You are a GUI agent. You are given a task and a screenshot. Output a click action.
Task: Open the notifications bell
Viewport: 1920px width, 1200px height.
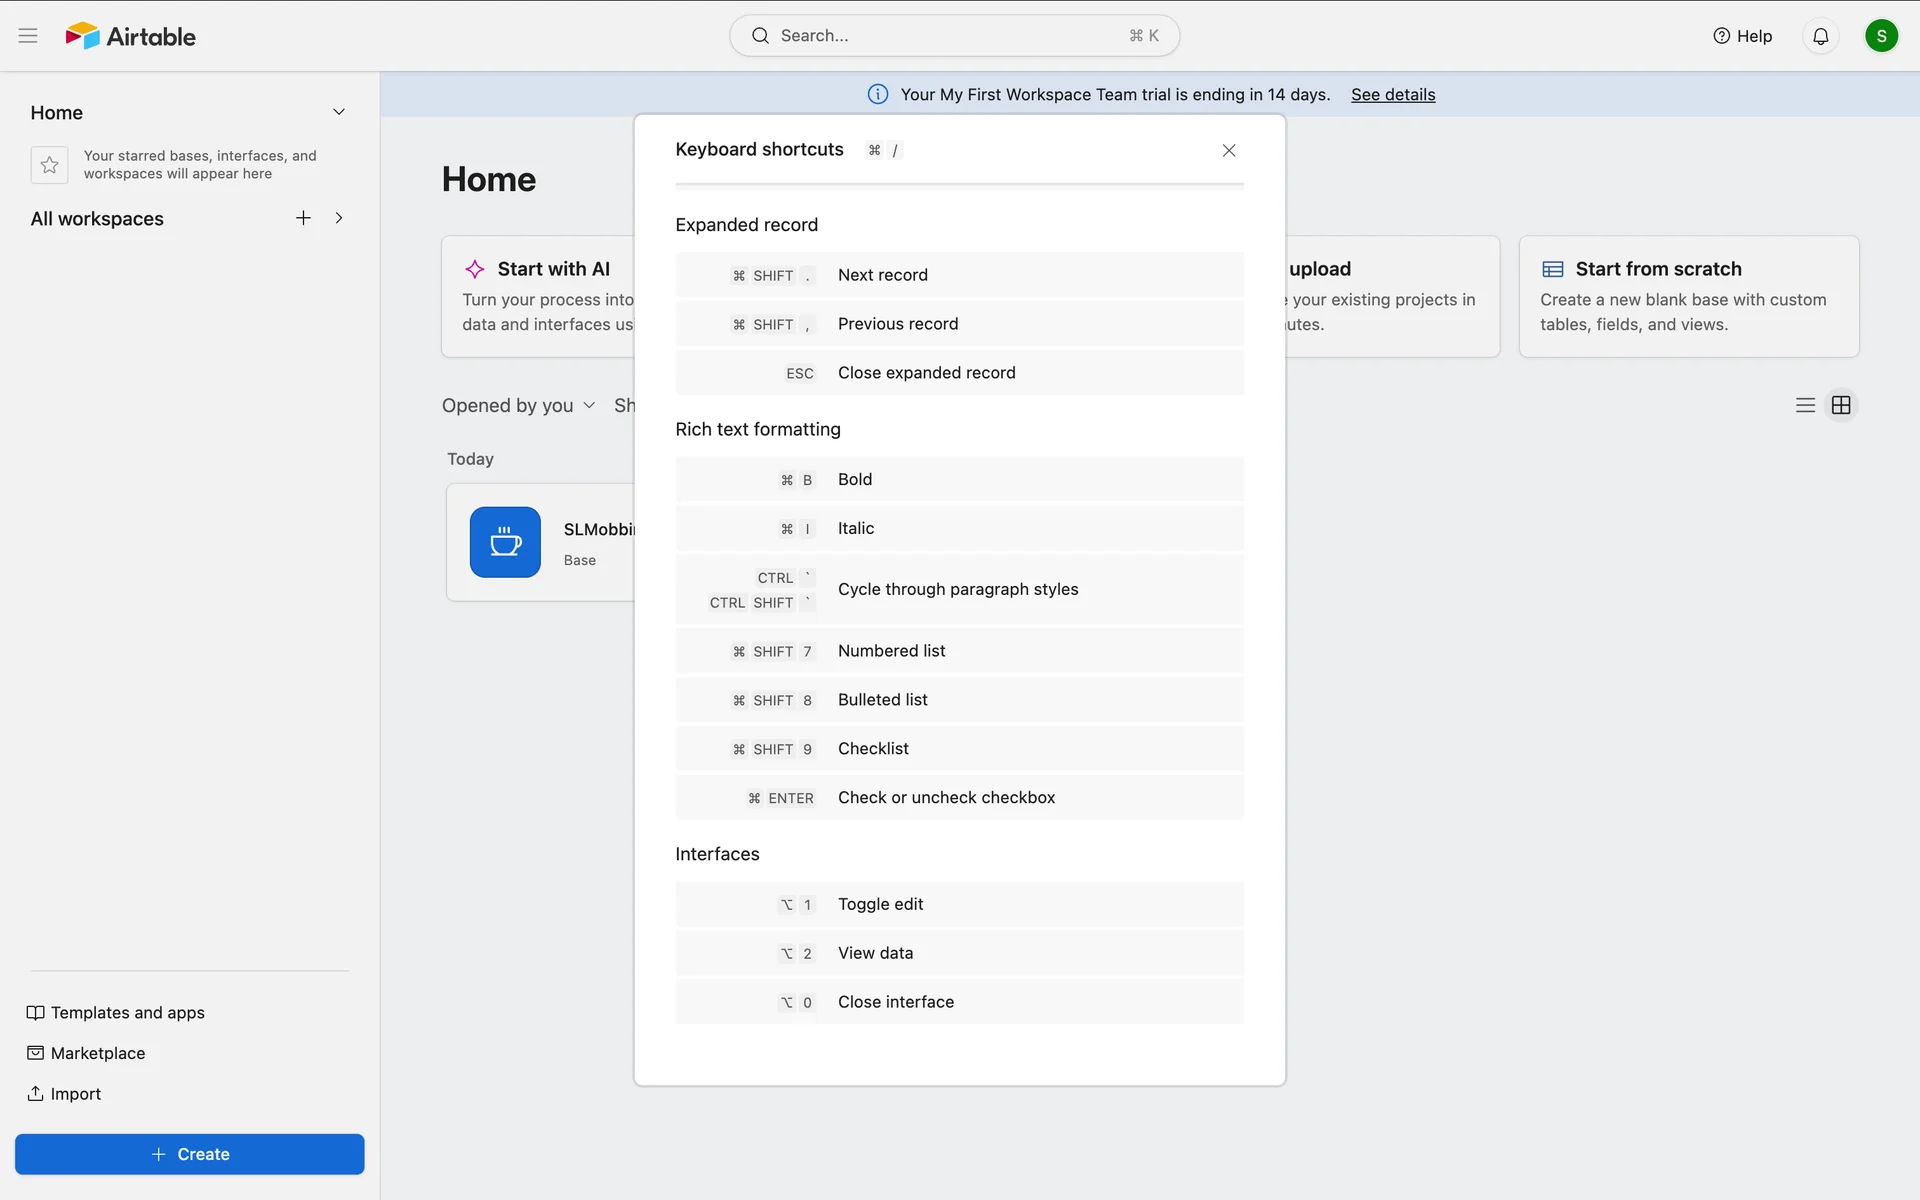[1820, 36]
